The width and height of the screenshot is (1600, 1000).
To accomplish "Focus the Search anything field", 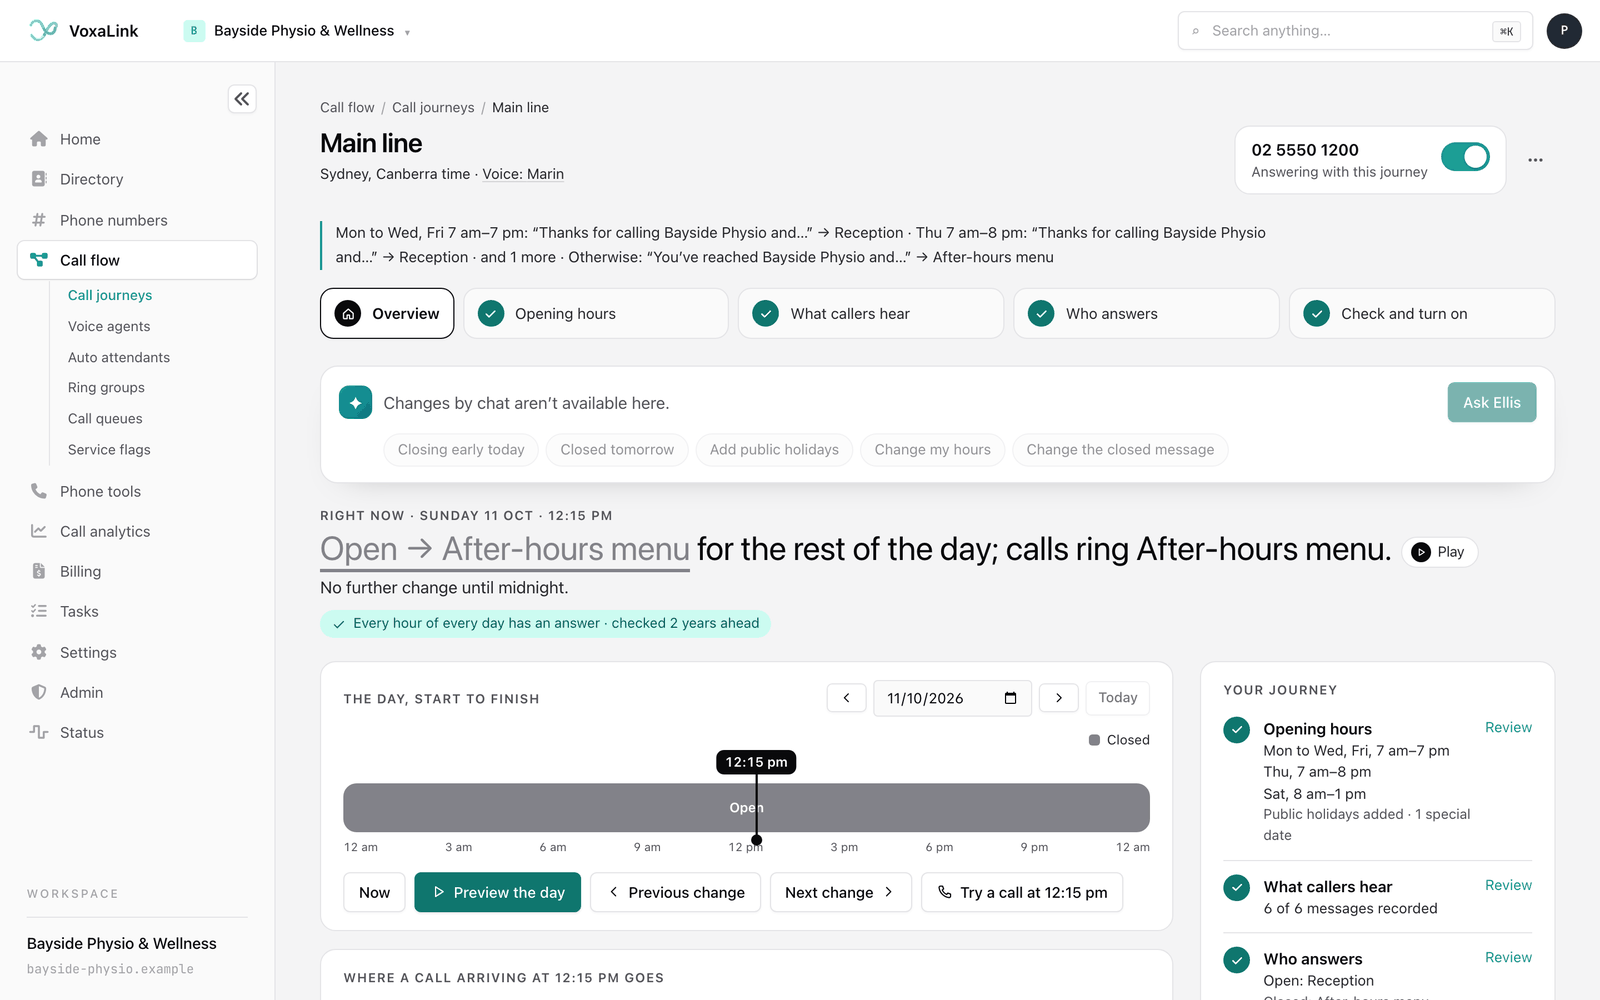I will point(1355,31).
